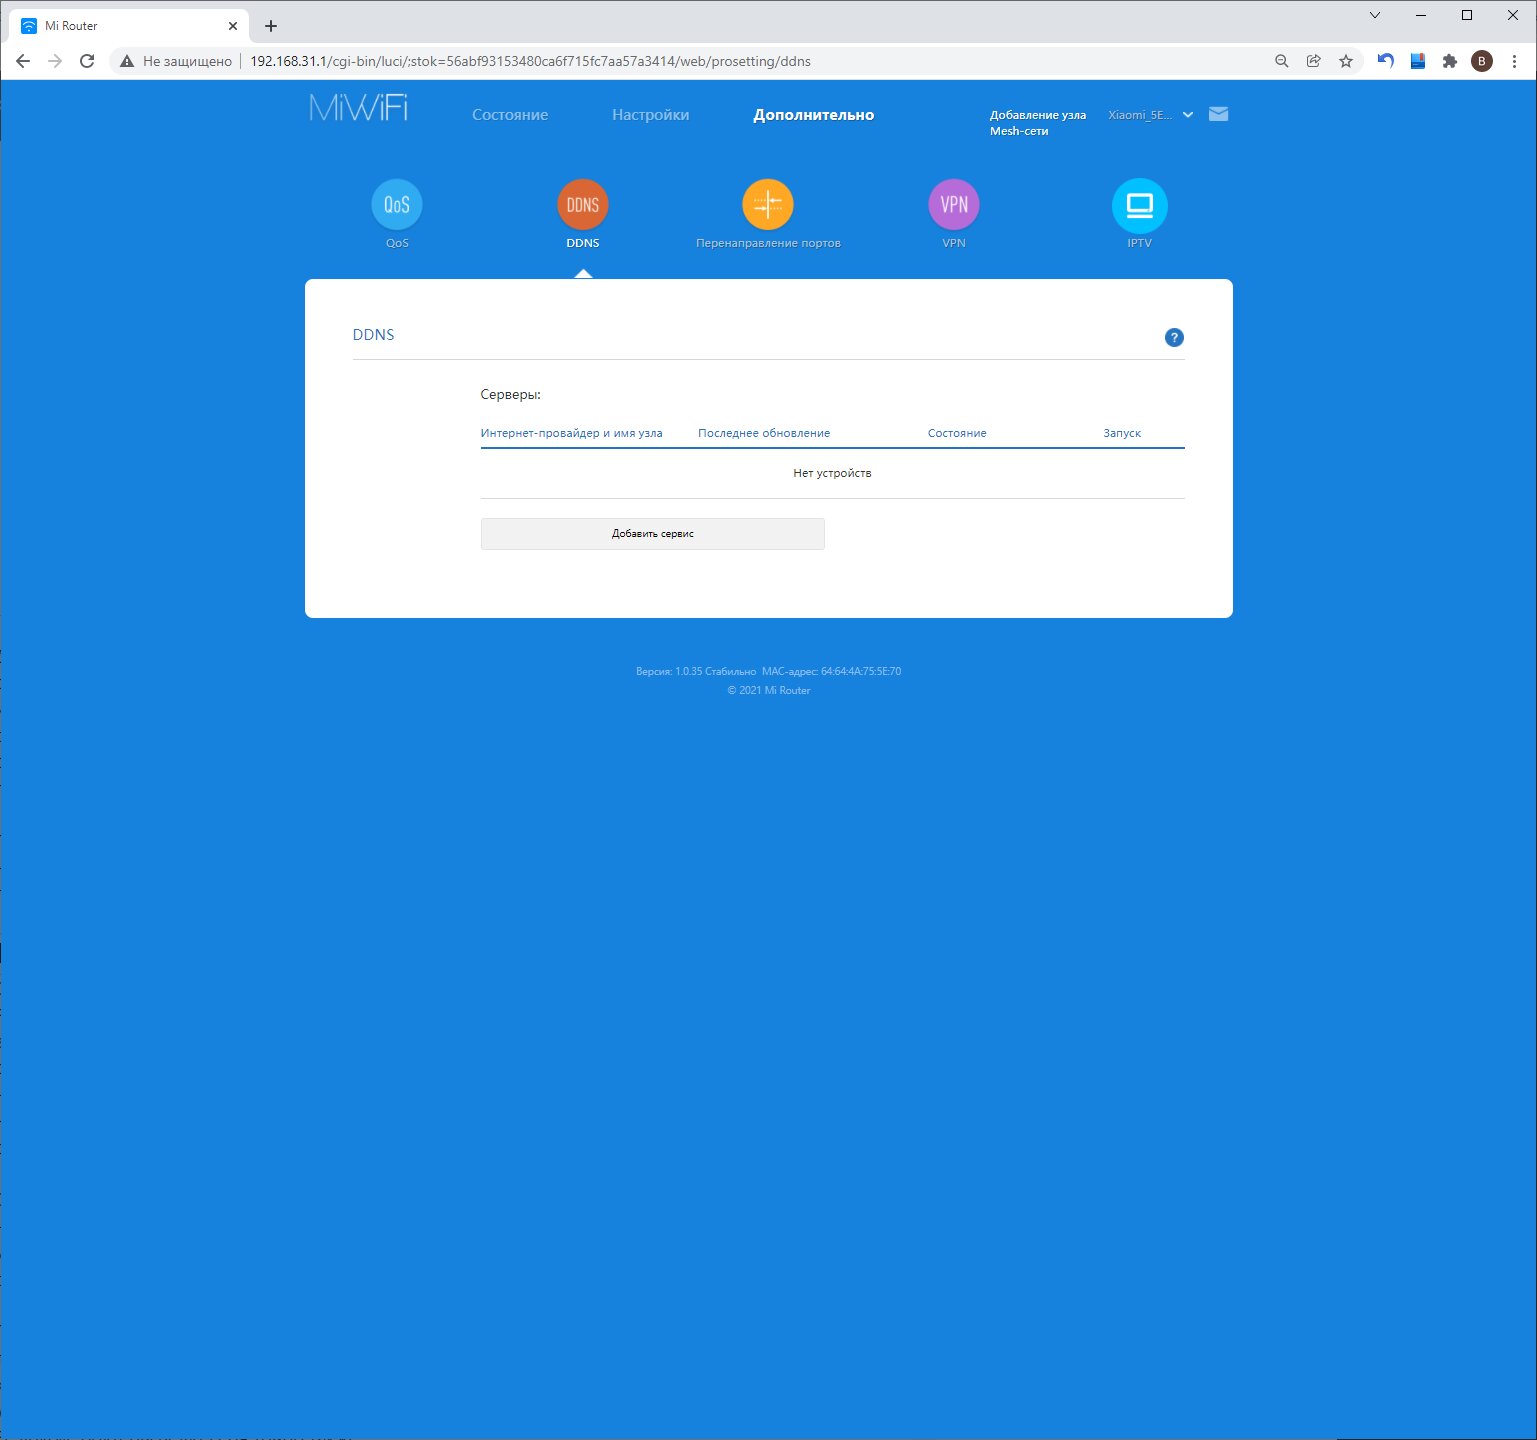Click the Добавить сервис button

(653, 534)
